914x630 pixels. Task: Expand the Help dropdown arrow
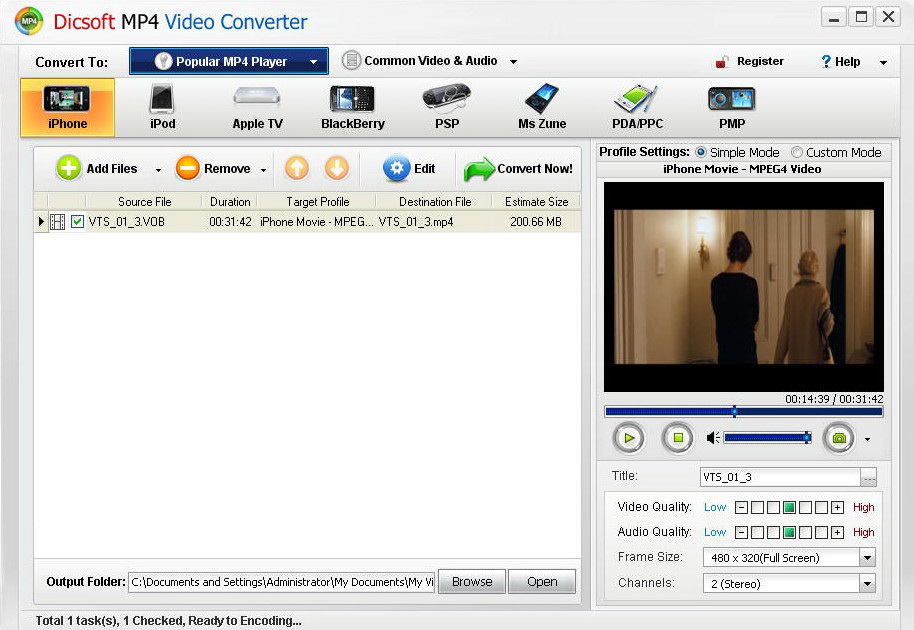[x=883, y=62]
